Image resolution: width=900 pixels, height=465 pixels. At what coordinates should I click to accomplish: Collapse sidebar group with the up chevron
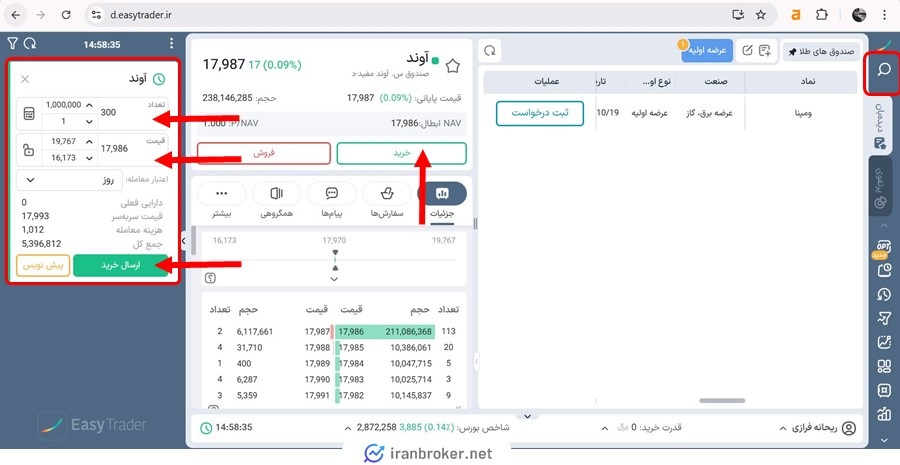pos(884,225)
